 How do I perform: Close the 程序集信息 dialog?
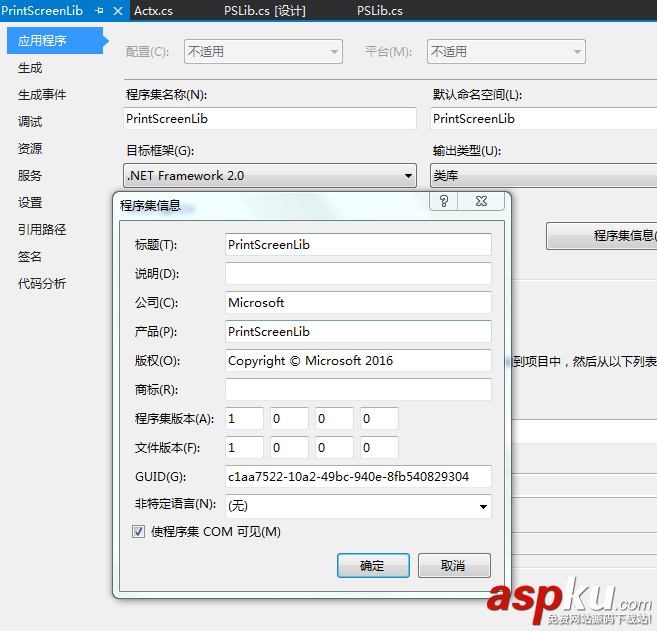(481, 202)
